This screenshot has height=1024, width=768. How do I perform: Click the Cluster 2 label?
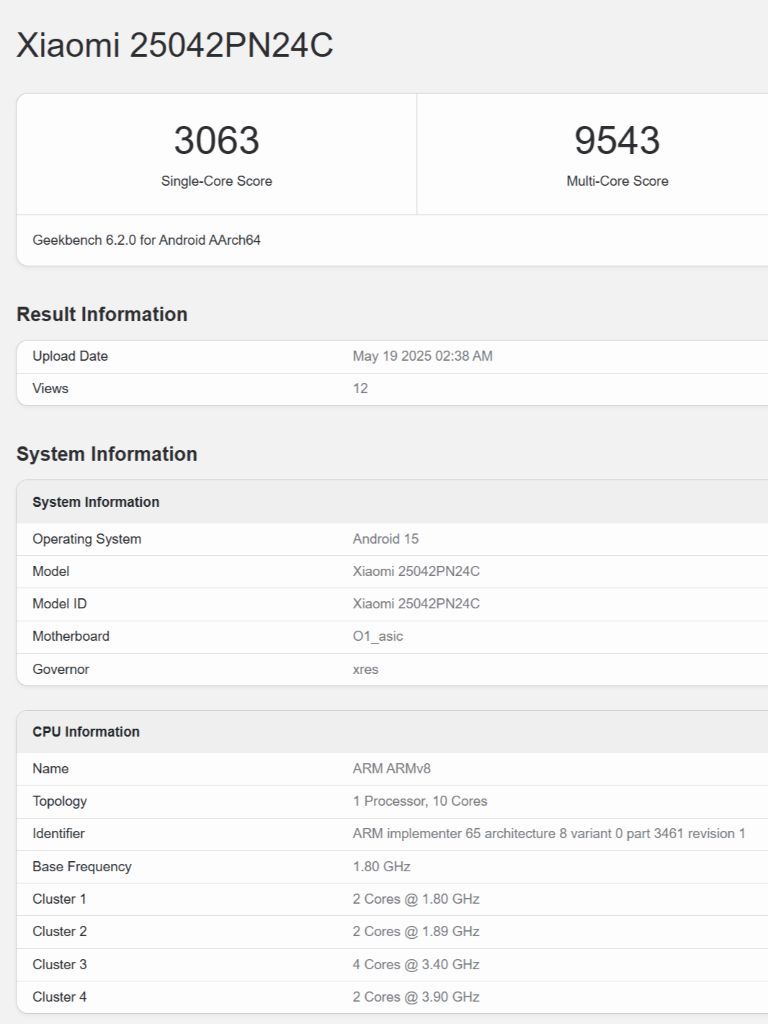(x=59, y=931)
